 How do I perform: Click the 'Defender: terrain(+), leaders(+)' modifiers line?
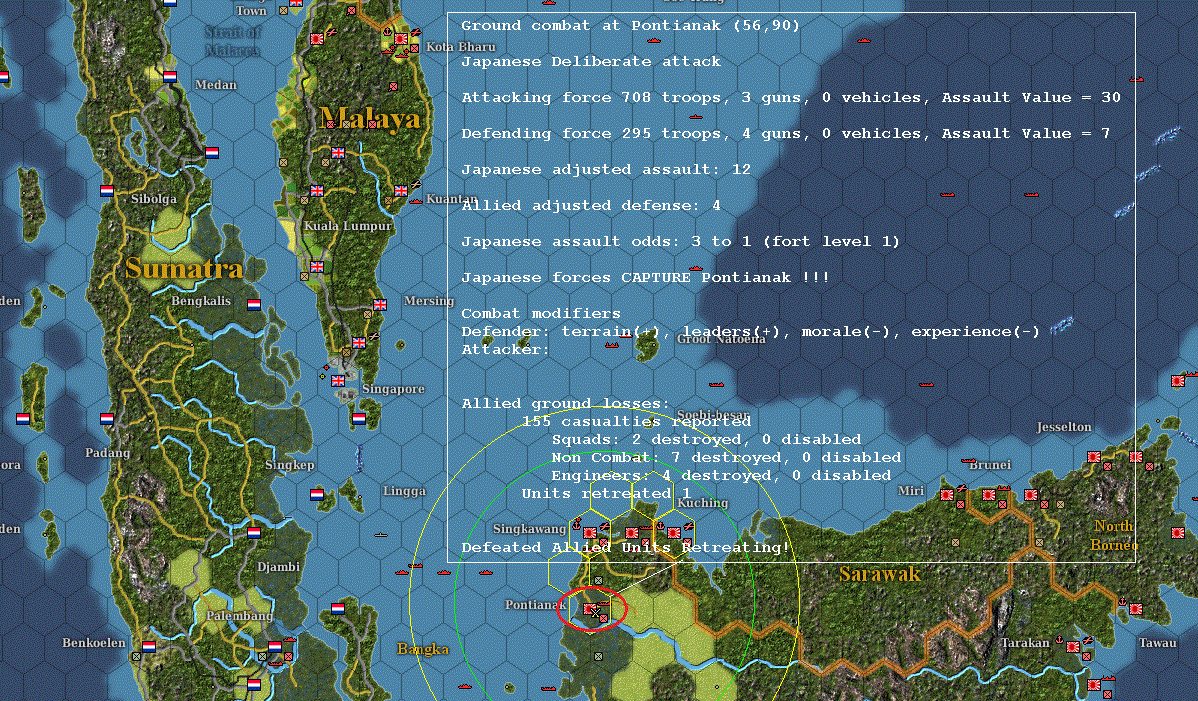(750, 331)
